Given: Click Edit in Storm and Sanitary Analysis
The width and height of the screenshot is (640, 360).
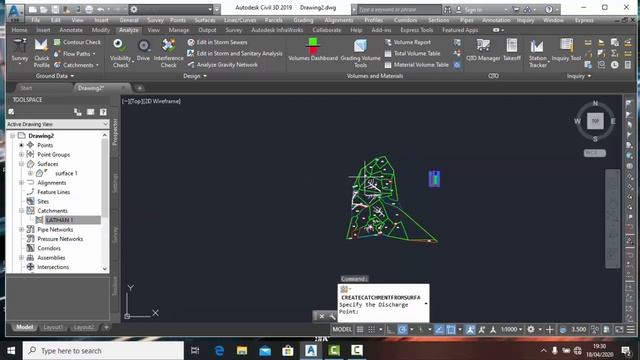Looking at the screenshot, I should click(x=235, y=53).
